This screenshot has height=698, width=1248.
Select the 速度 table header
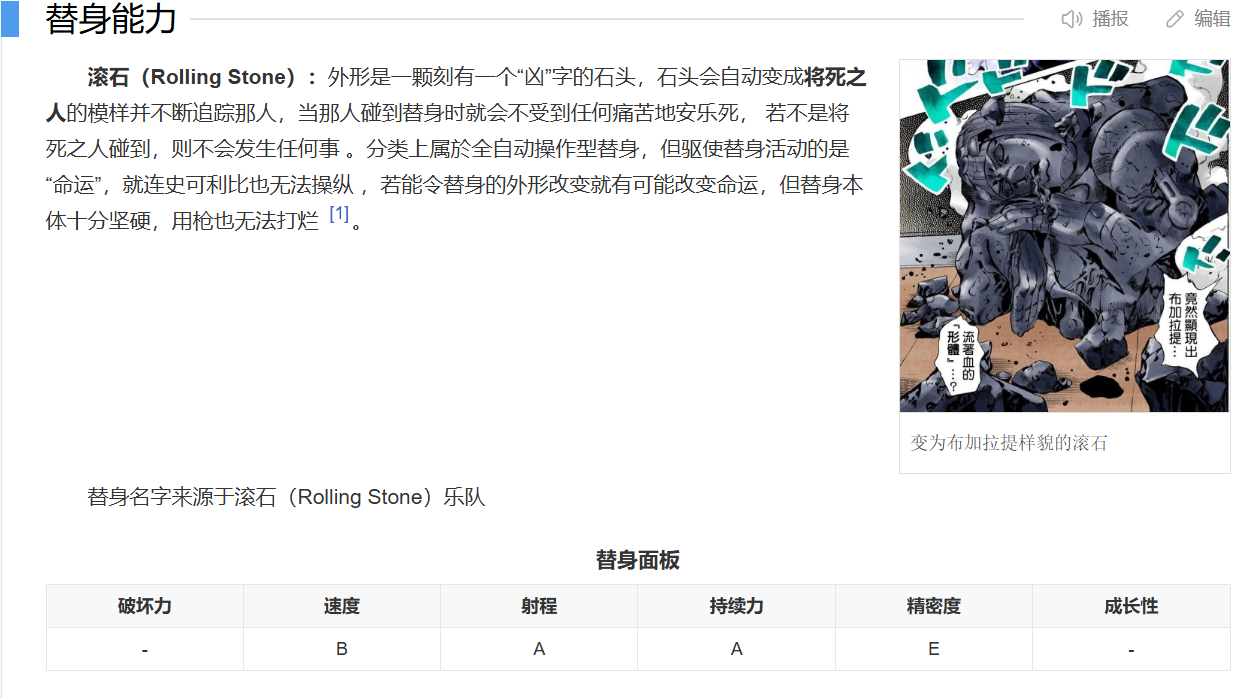(342, 606)
